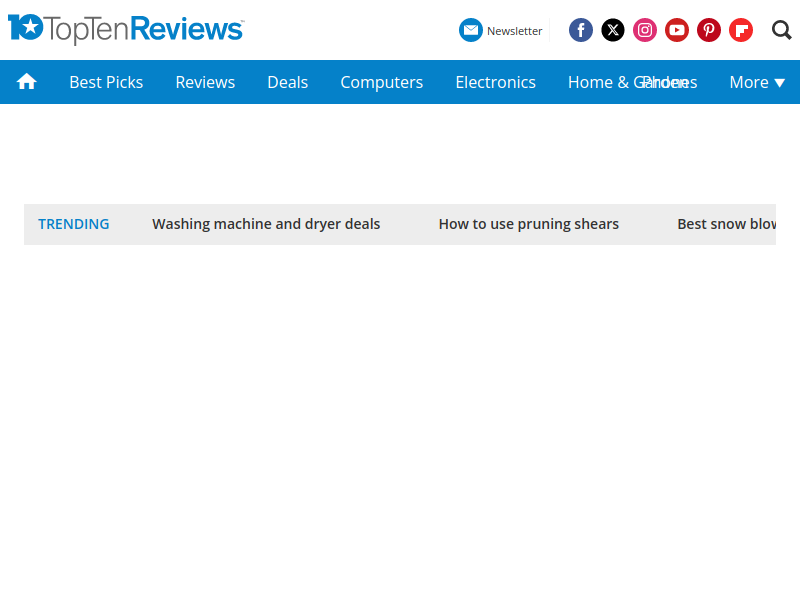The height and width of the screenshot is (600, 800).
Task: Open the Best Picks menu
Action: coord(106,82)
